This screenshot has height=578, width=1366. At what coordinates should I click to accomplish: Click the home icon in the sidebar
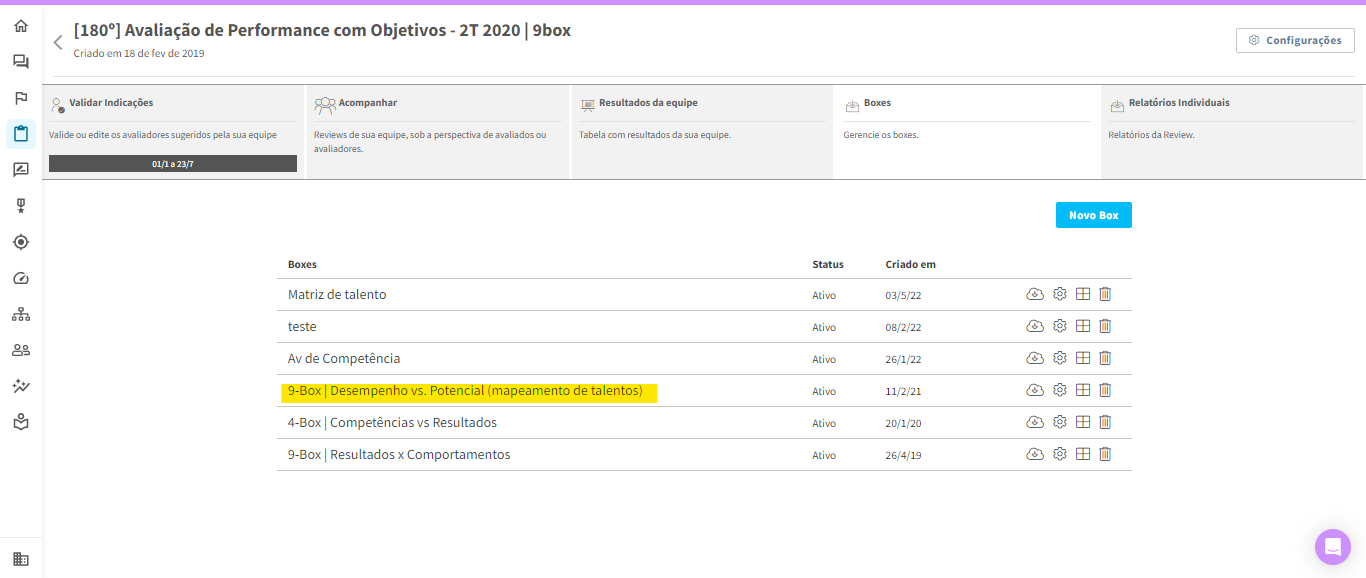(x=21, y=26)
